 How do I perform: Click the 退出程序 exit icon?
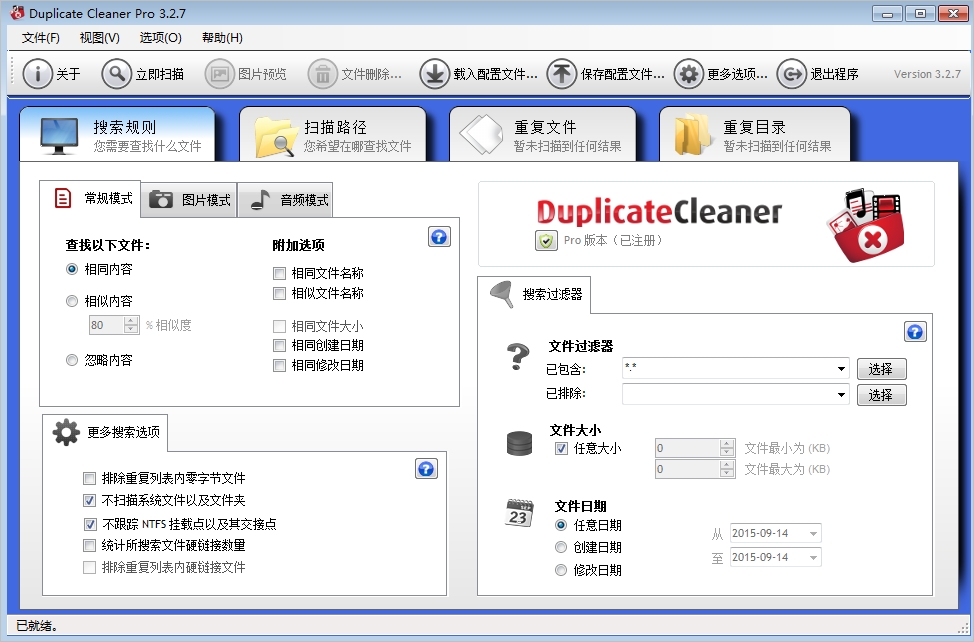click(x=791, y=74)
